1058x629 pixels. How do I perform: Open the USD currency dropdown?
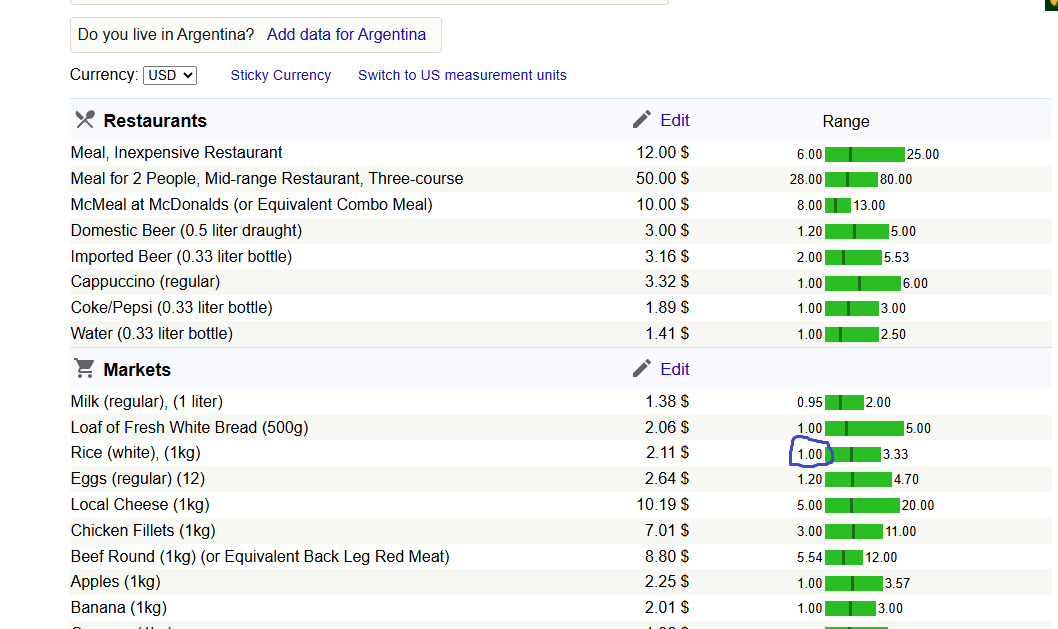click(x=170, y=75)
